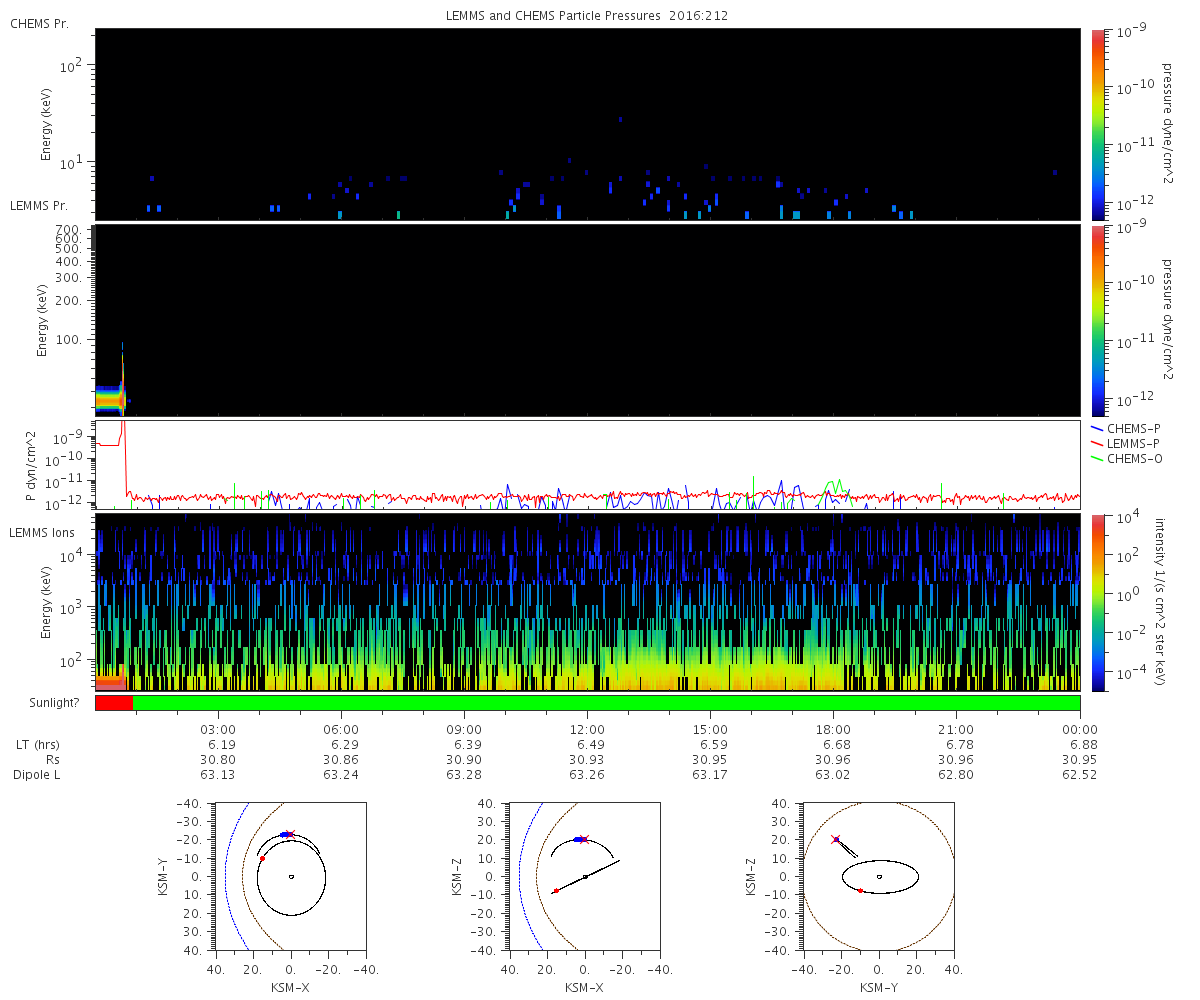The image size is (1200, 1000).
Task: Click the KSM-Y versus KSM-Z orbit plot
Action: [x=879, y=876]
